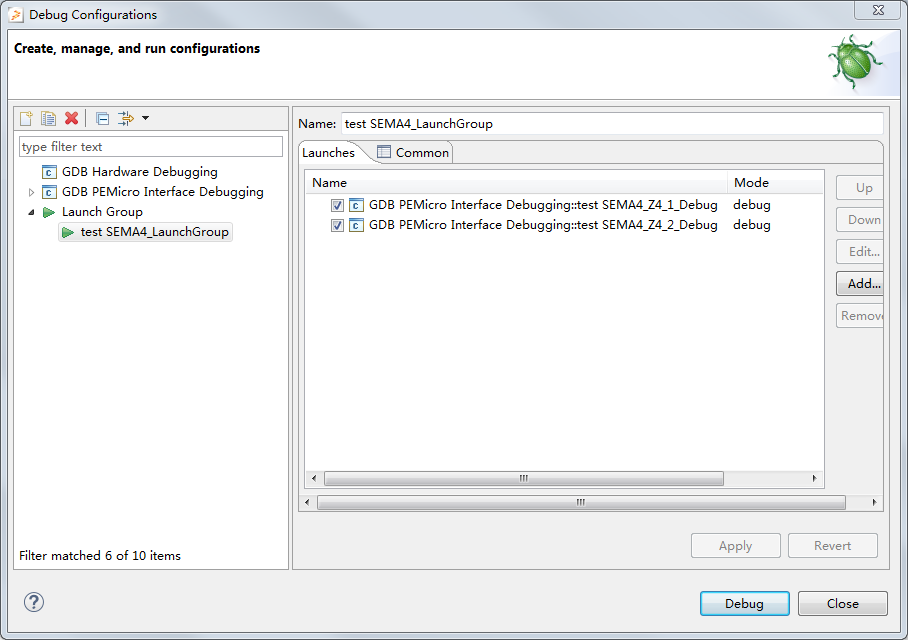Click the Mode column header
The height and width of the screenshot is (640, 908).
pos(775,182)
